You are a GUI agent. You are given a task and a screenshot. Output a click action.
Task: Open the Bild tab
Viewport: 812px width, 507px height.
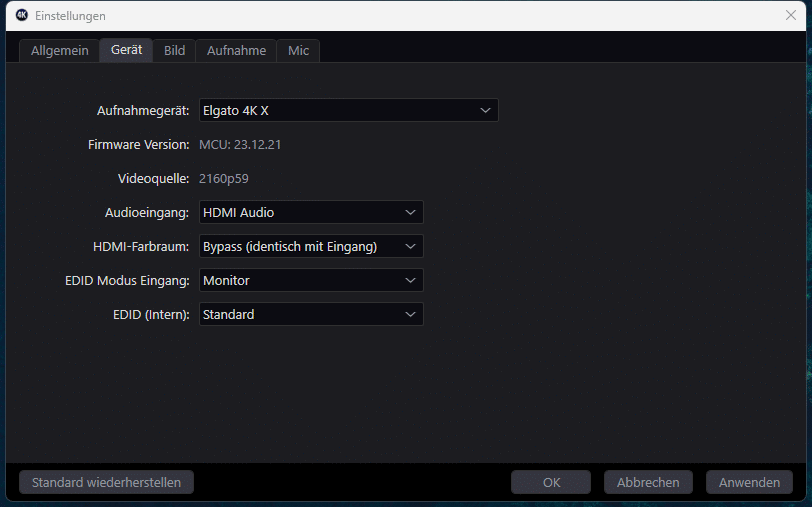[174, 50]
